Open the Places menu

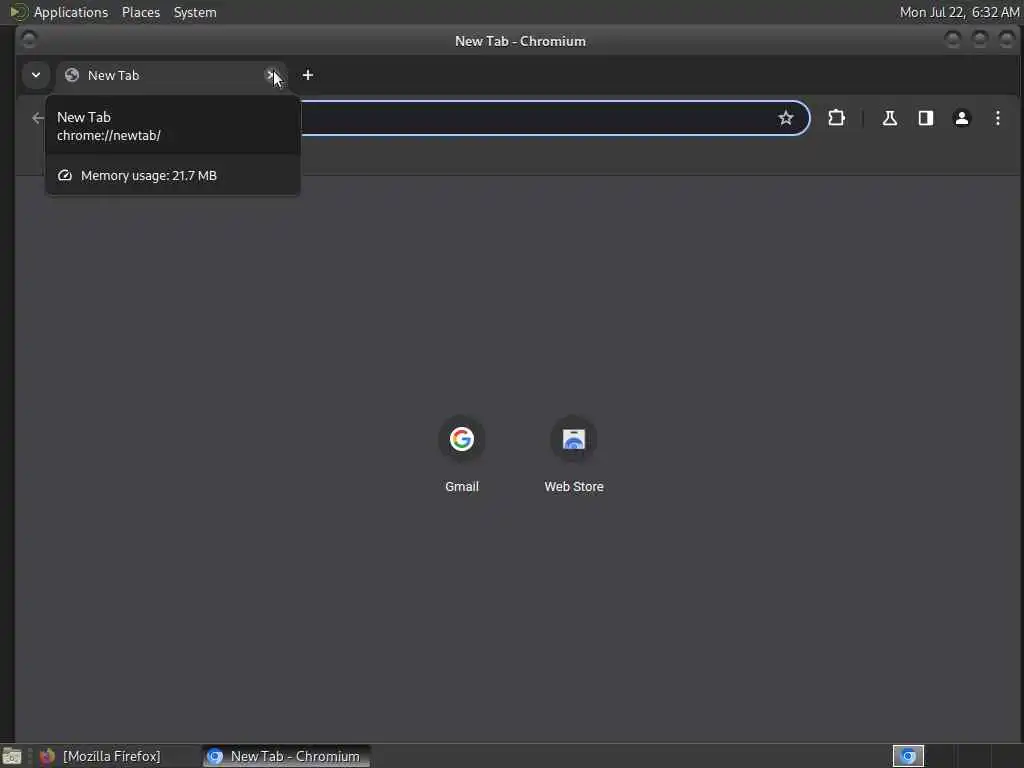click(x=141, y=12)
